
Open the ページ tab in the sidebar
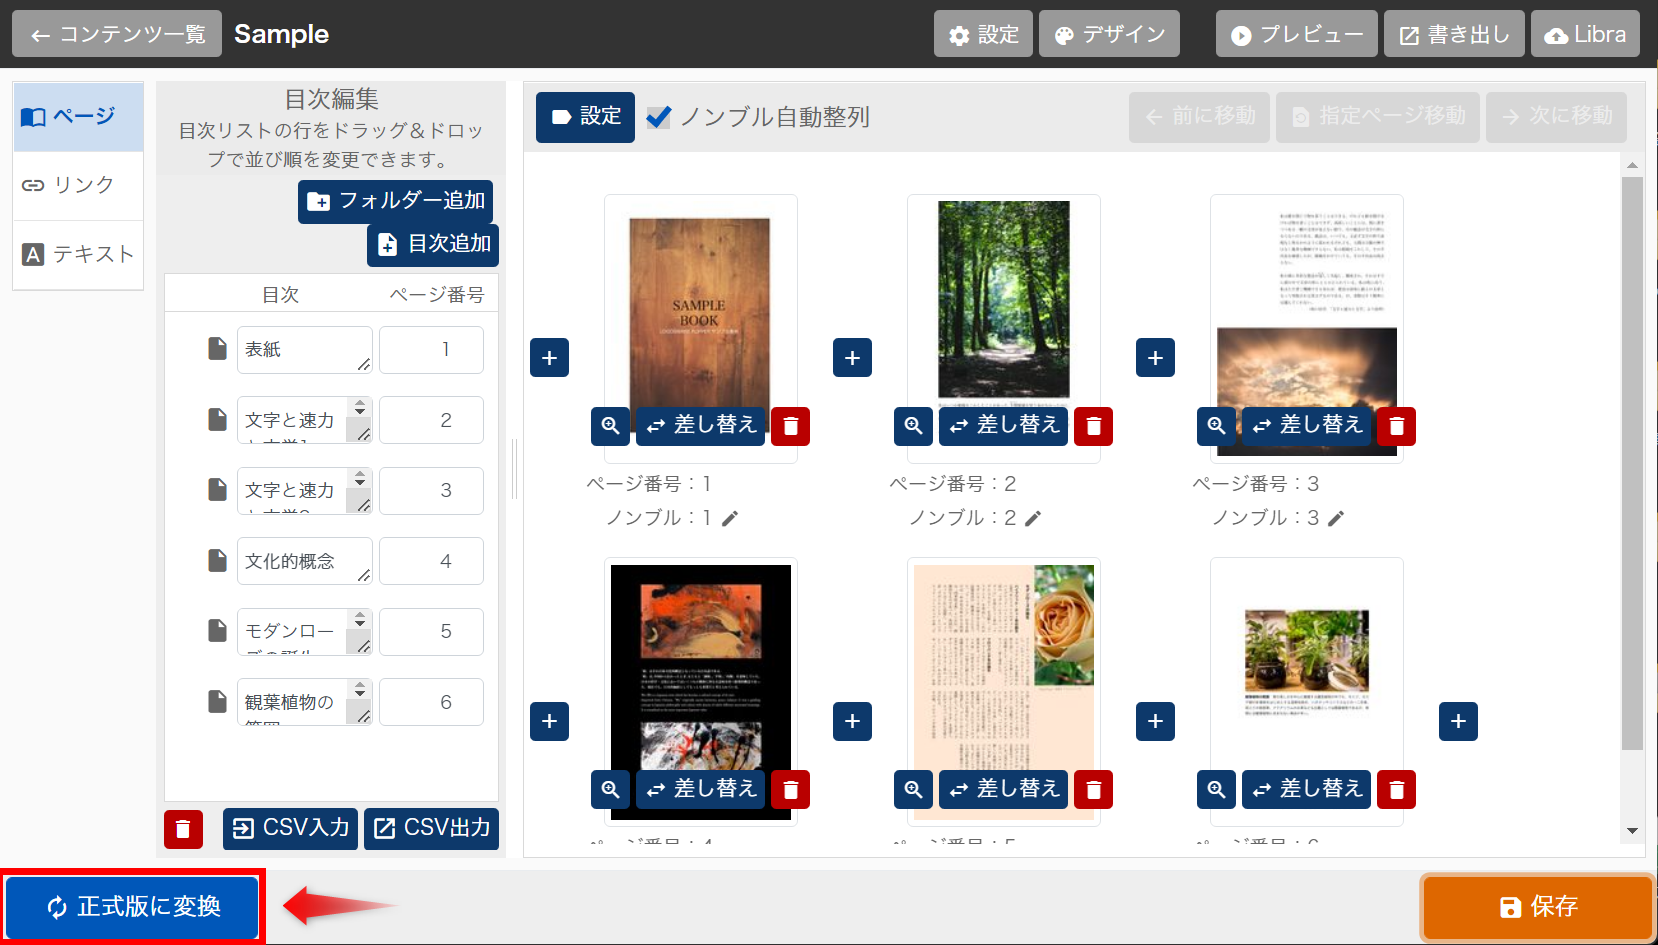(78, 117)
